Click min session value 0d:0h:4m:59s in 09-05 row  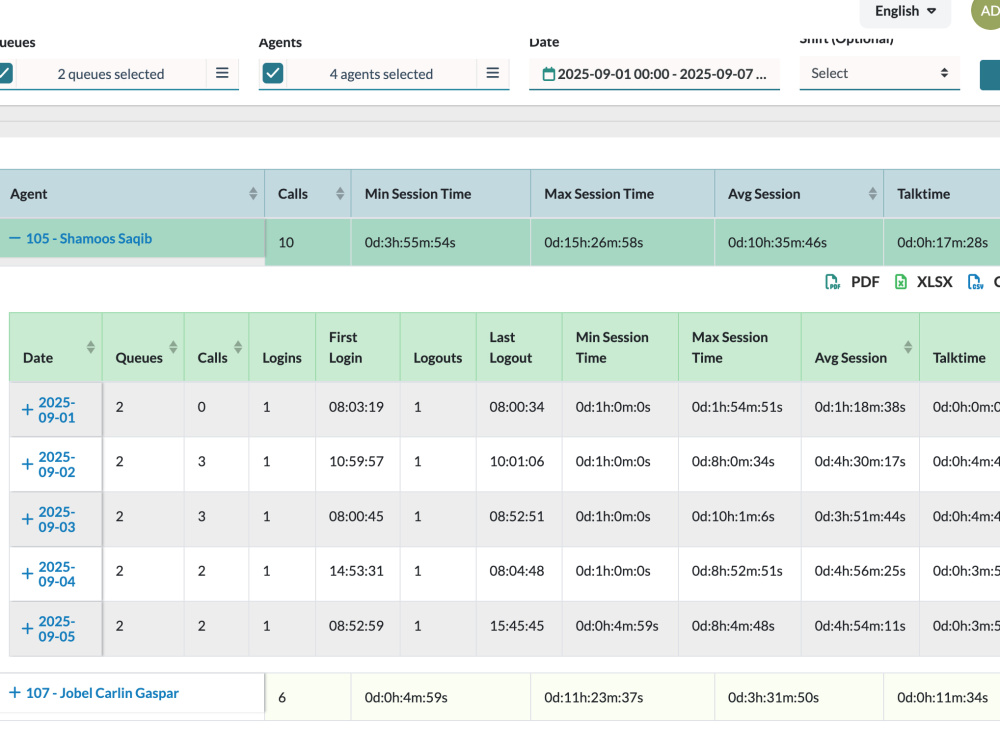point(617,626)
